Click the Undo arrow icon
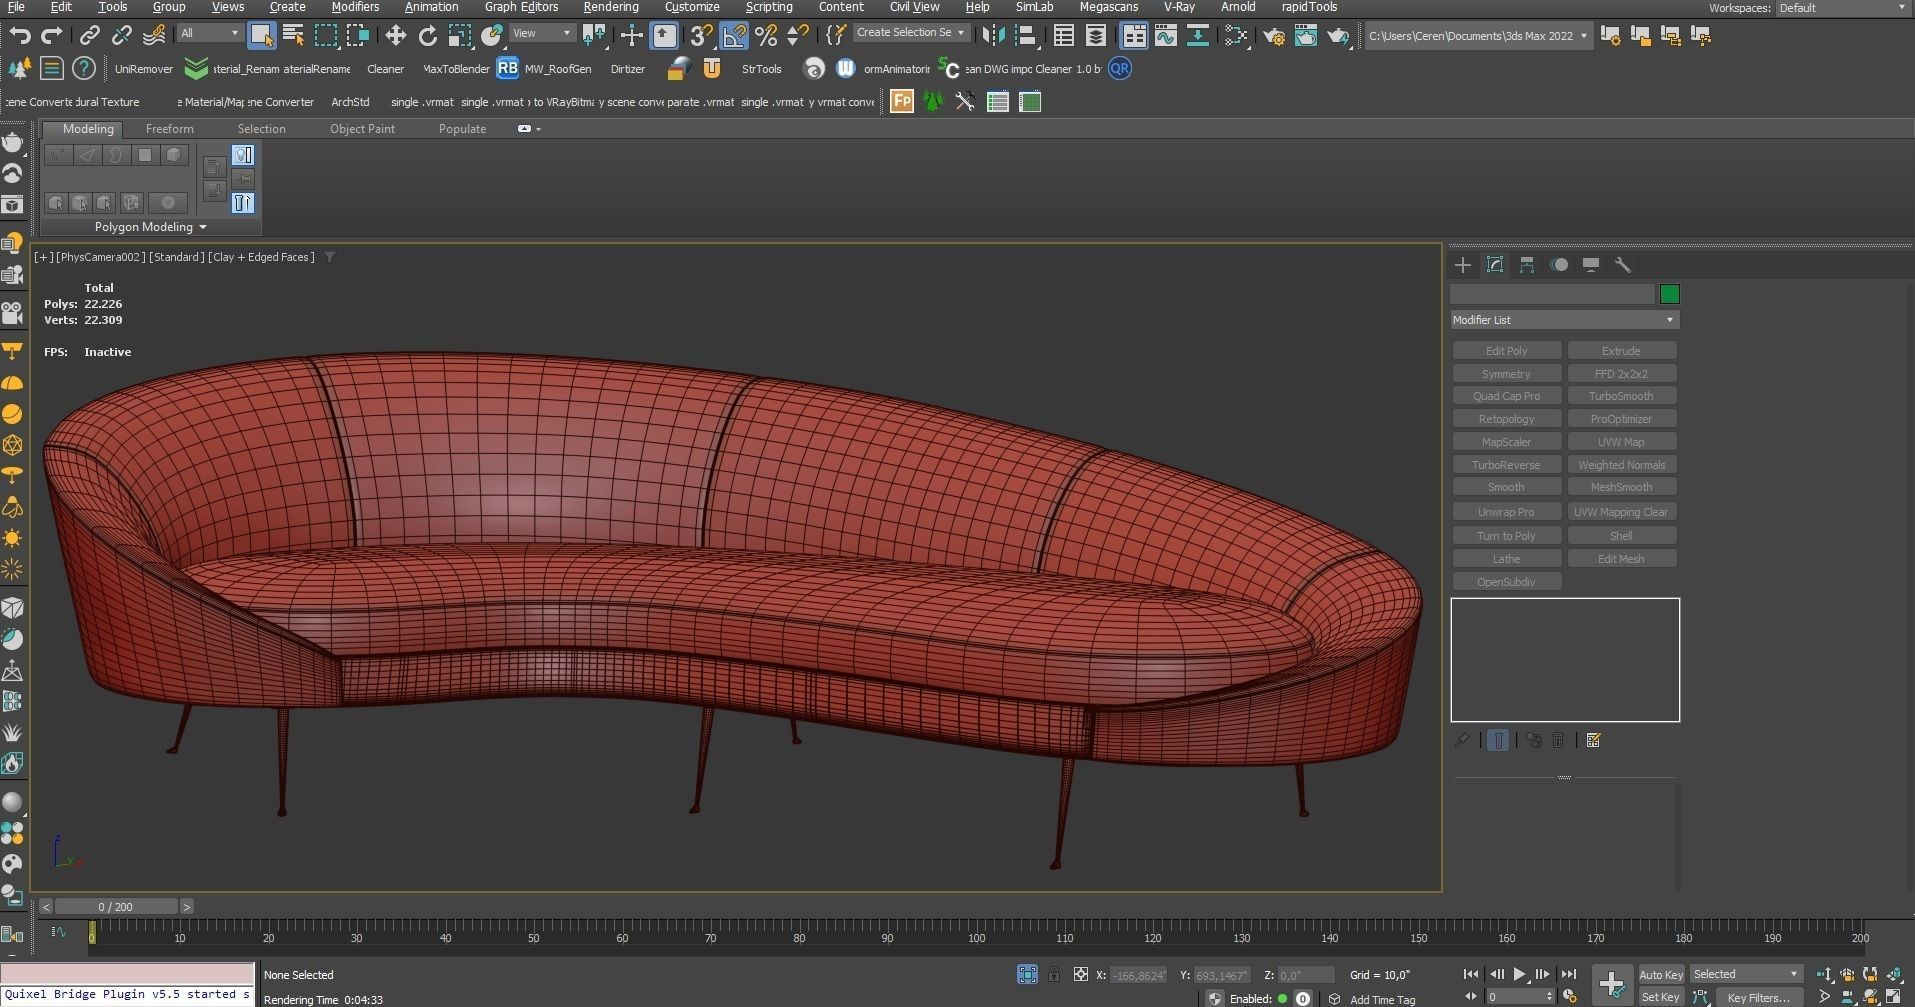Viewport: 1915px width, 1007px height. click(x=19, y=35)
